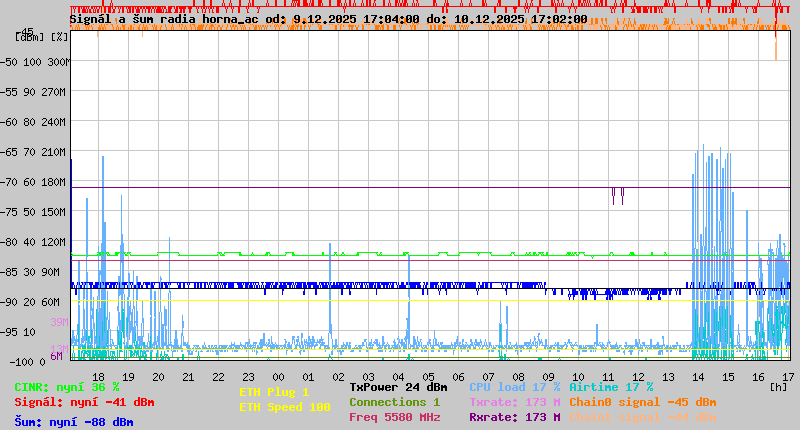The image size is (800, 430).
Task: Select the CPU load 17 % legend entry
Action: pos(514,387)
